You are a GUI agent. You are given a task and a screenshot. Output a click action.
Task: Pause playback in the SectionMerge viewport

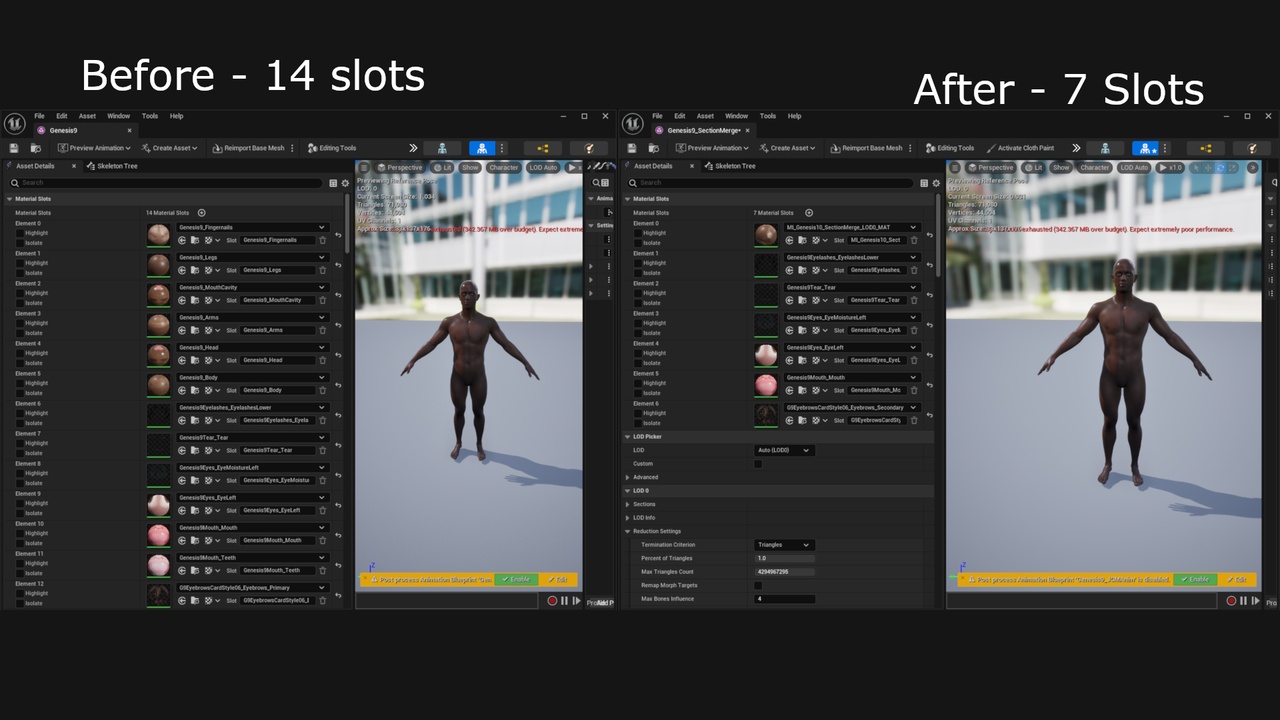(x=1243, y=601)
